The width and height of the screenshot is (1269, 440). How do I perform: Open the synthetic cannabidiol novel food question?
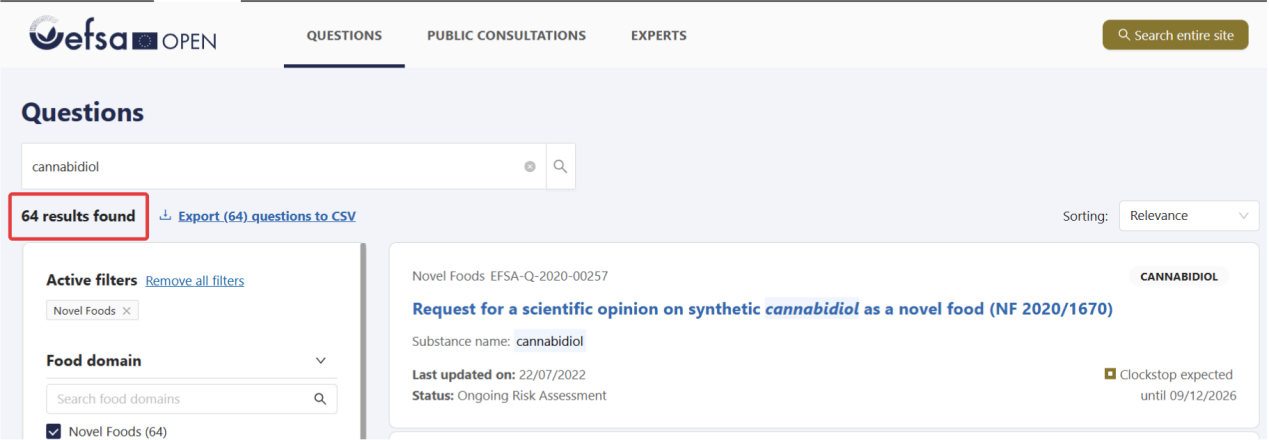[762, 309]
